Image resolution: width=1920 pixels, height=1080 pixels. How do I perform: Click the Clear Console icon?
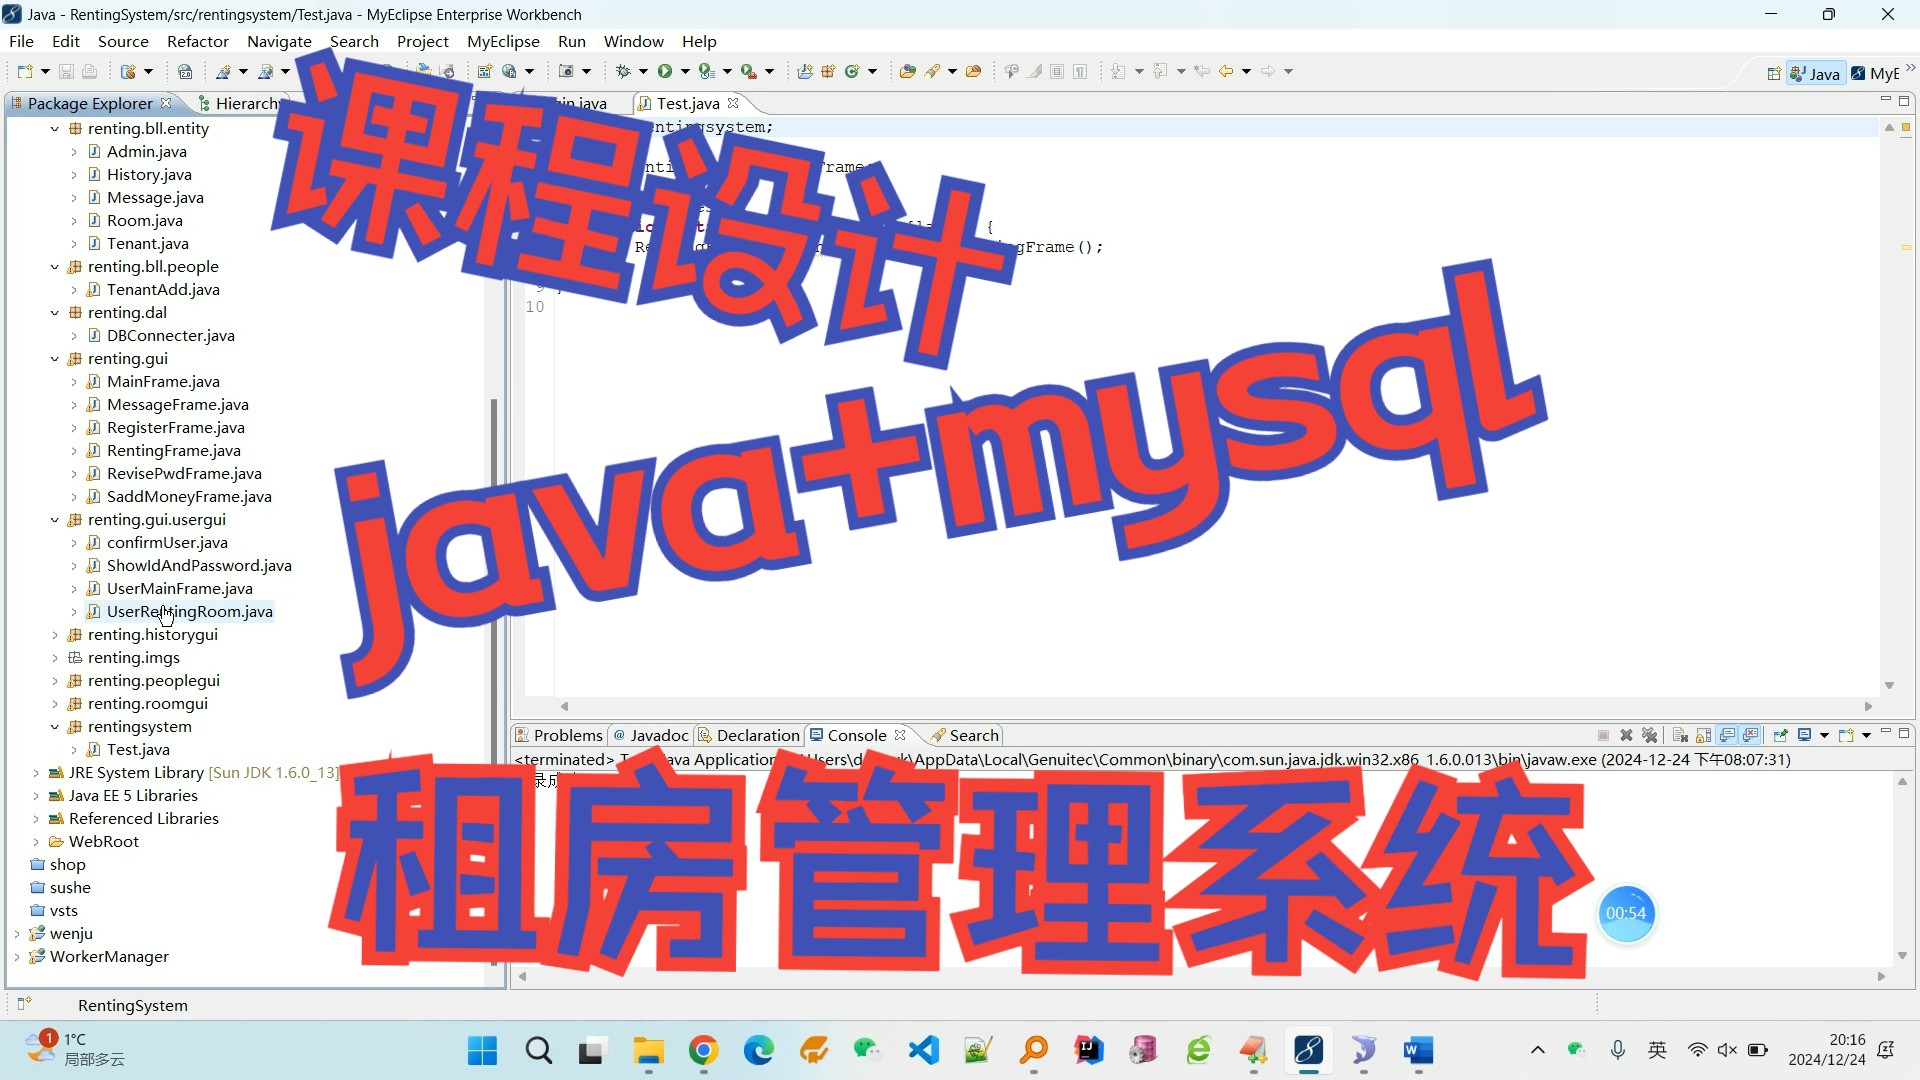(1680, 735)
